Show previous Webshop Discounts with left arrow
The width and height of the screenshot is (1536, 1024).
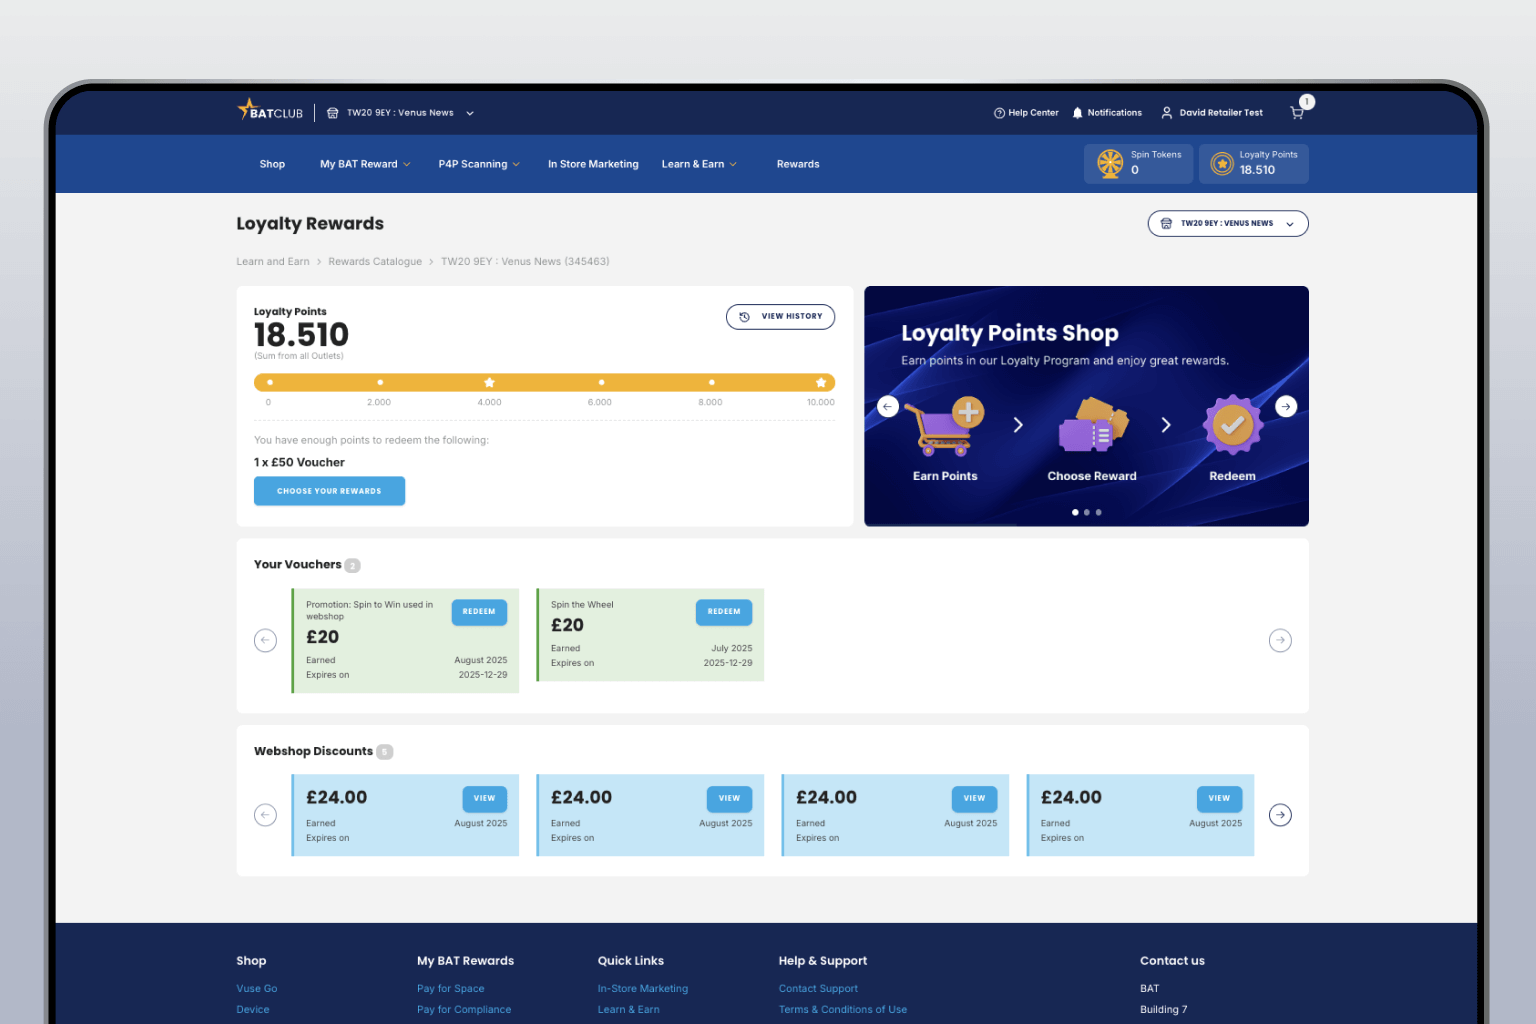265,815
